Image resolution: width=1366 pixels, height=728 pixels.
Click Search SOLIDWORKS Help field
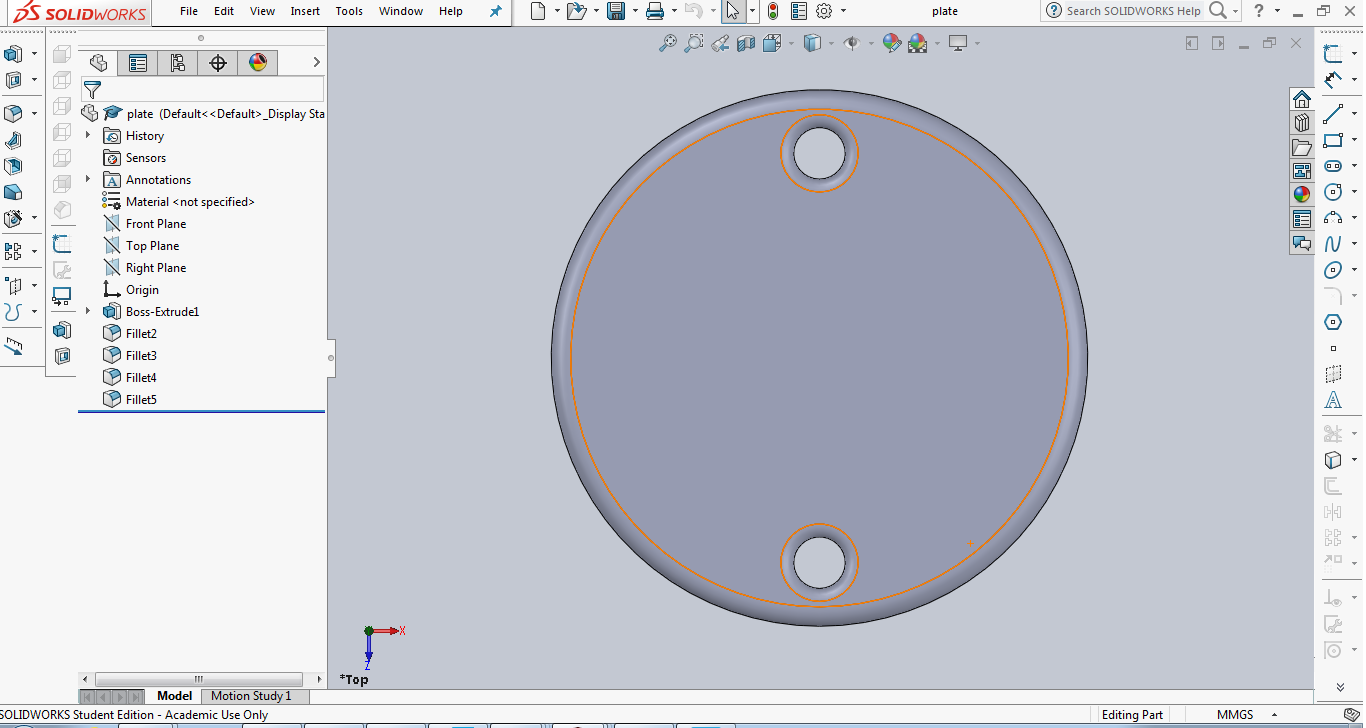pos(1134,11)
